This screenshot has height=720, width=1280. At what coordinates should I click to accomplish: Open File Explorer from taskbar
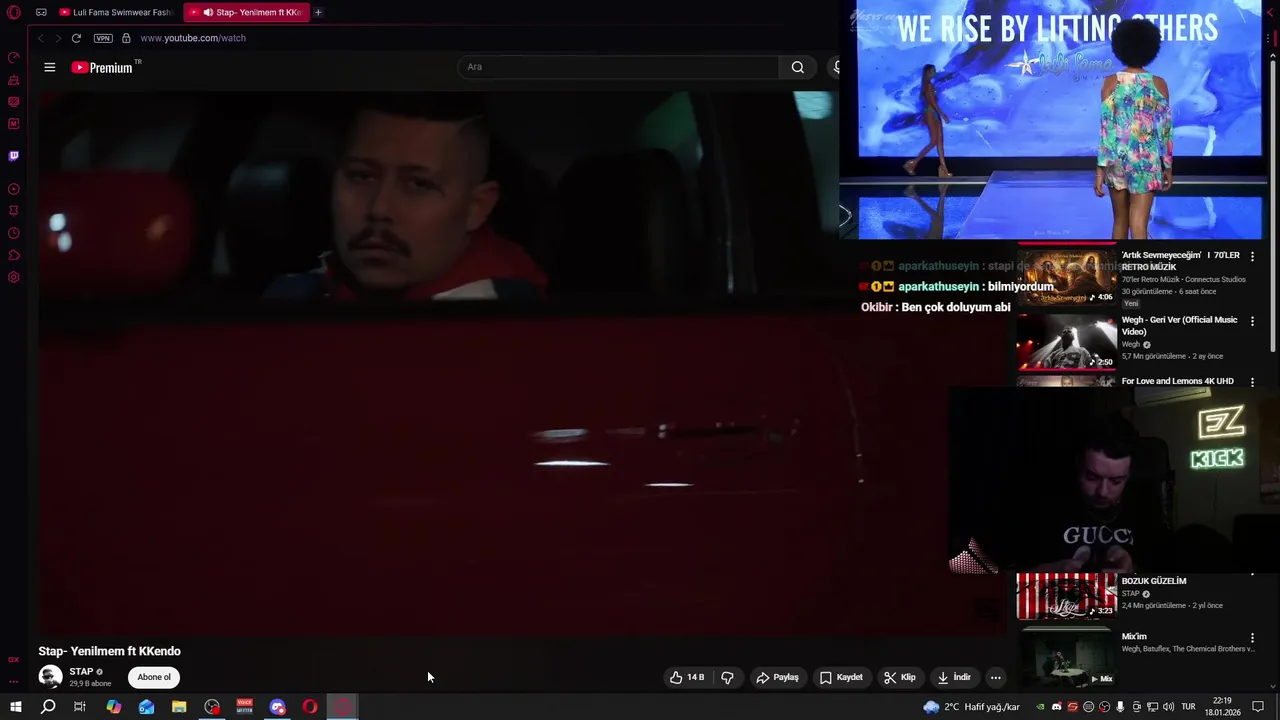click(179, 707)
